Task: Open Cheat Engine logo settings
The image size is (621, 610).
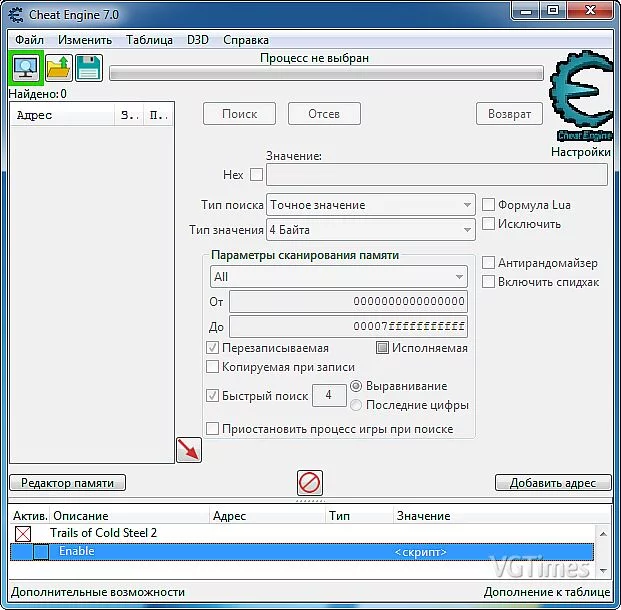Action: coord(581,97)
